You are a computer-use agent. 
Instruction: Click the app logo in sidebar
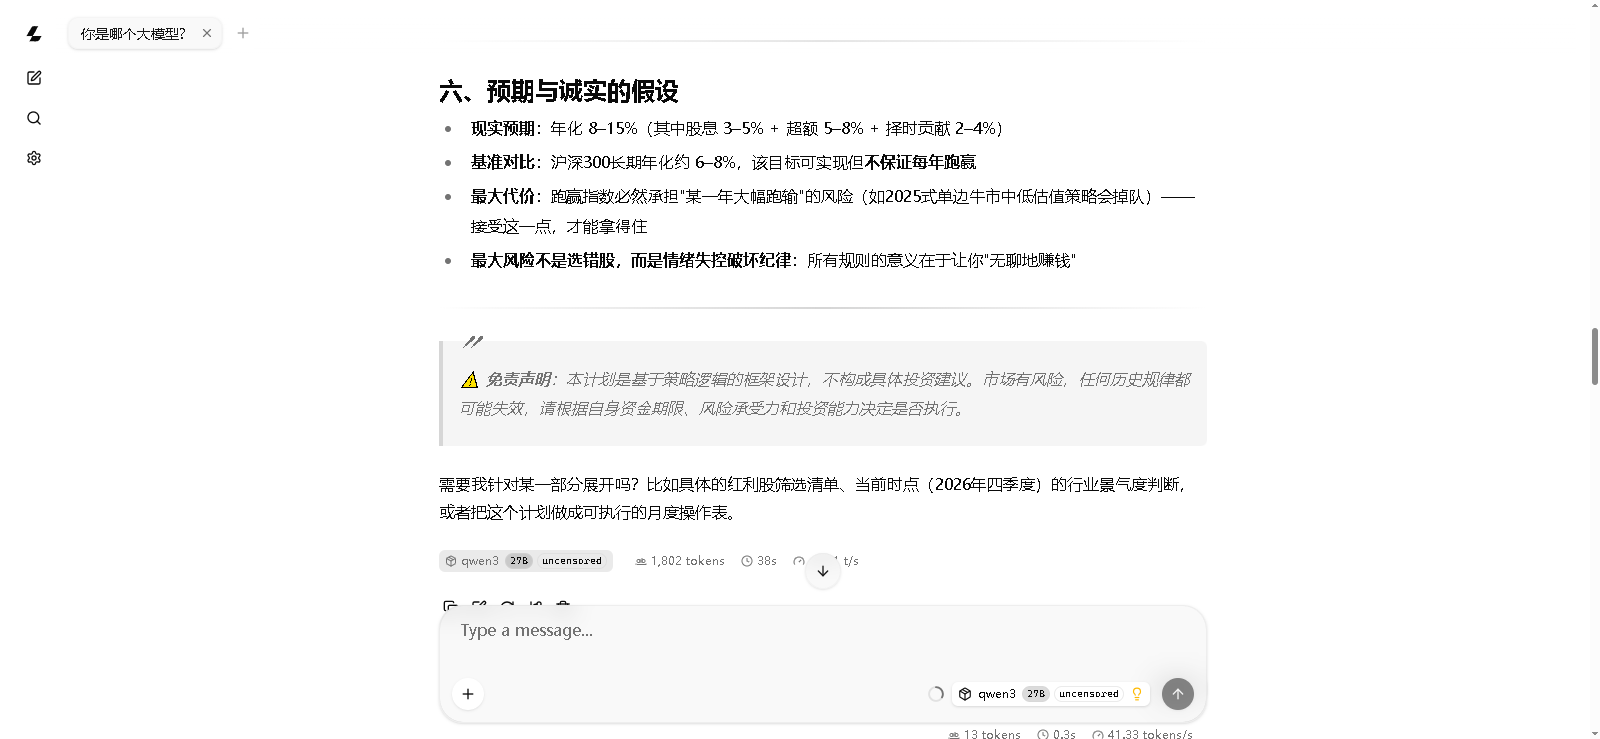click(x=34, y=34)
